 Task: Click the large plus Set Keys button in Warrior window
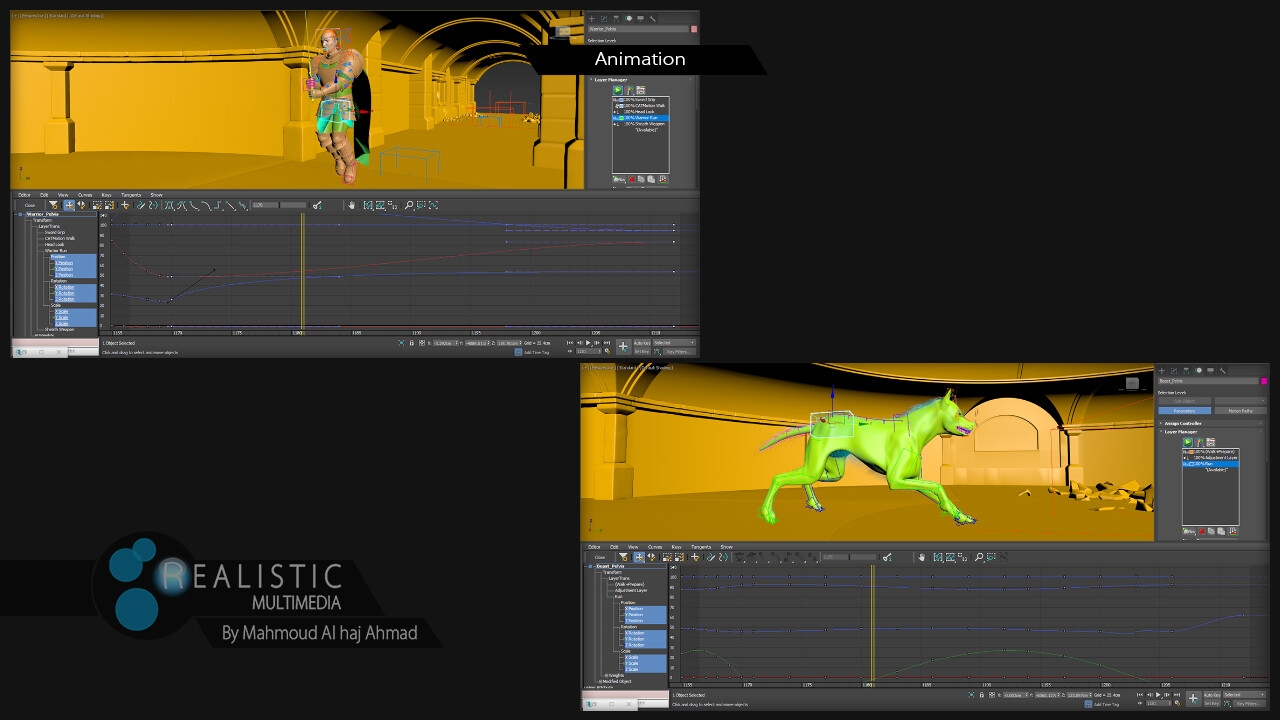(x=623, y=346)
